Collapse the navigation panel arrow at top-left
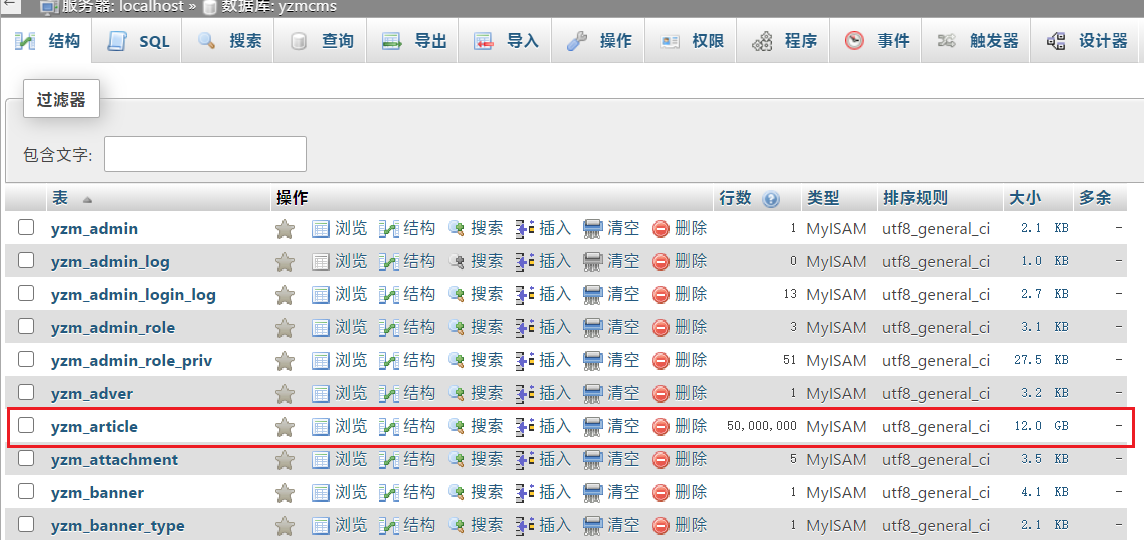 (x=8, y=5)
